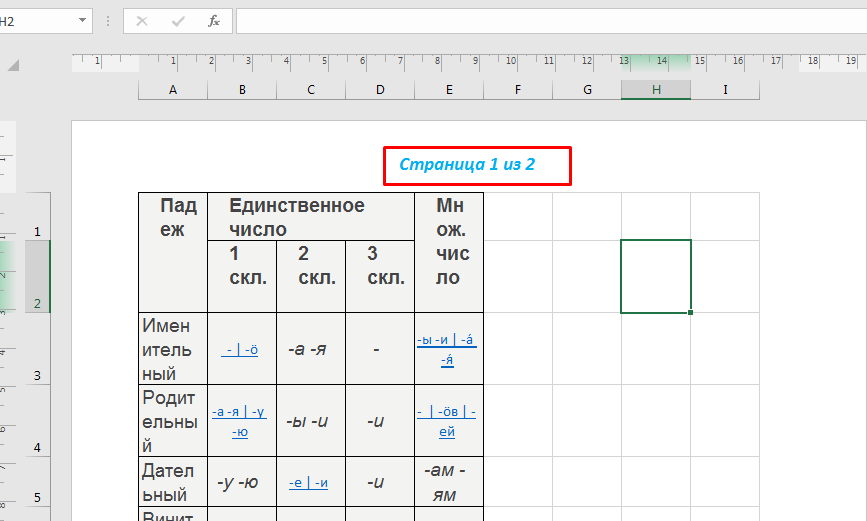The width and height of the screenshot is (867, 521).
Task: Select column A header
Action: point(173,90)
